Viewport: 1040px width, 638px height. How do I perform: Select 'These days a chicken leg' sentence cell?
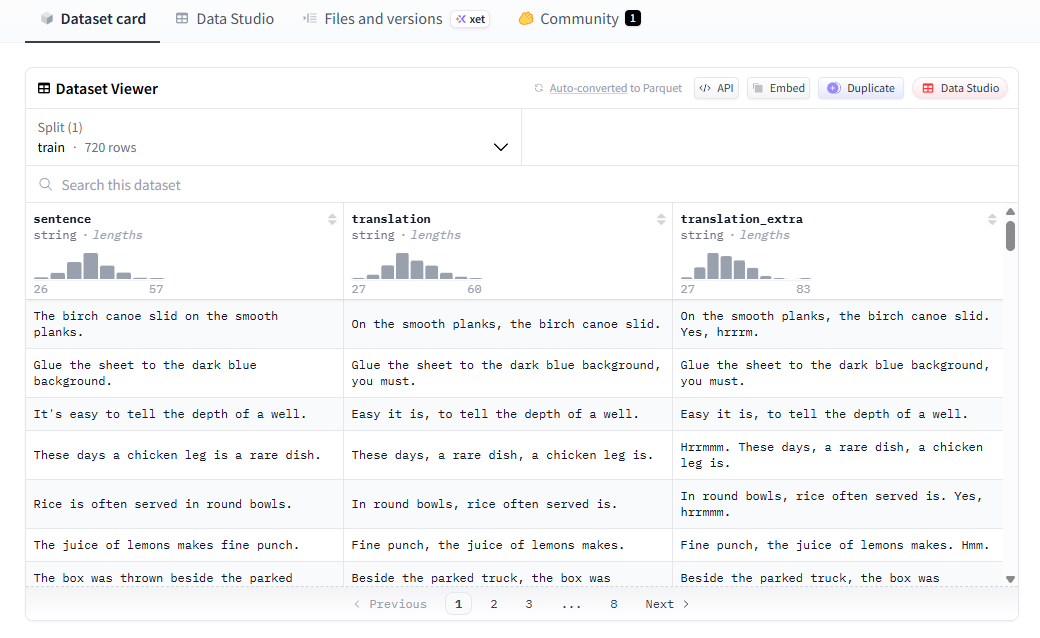184,455
